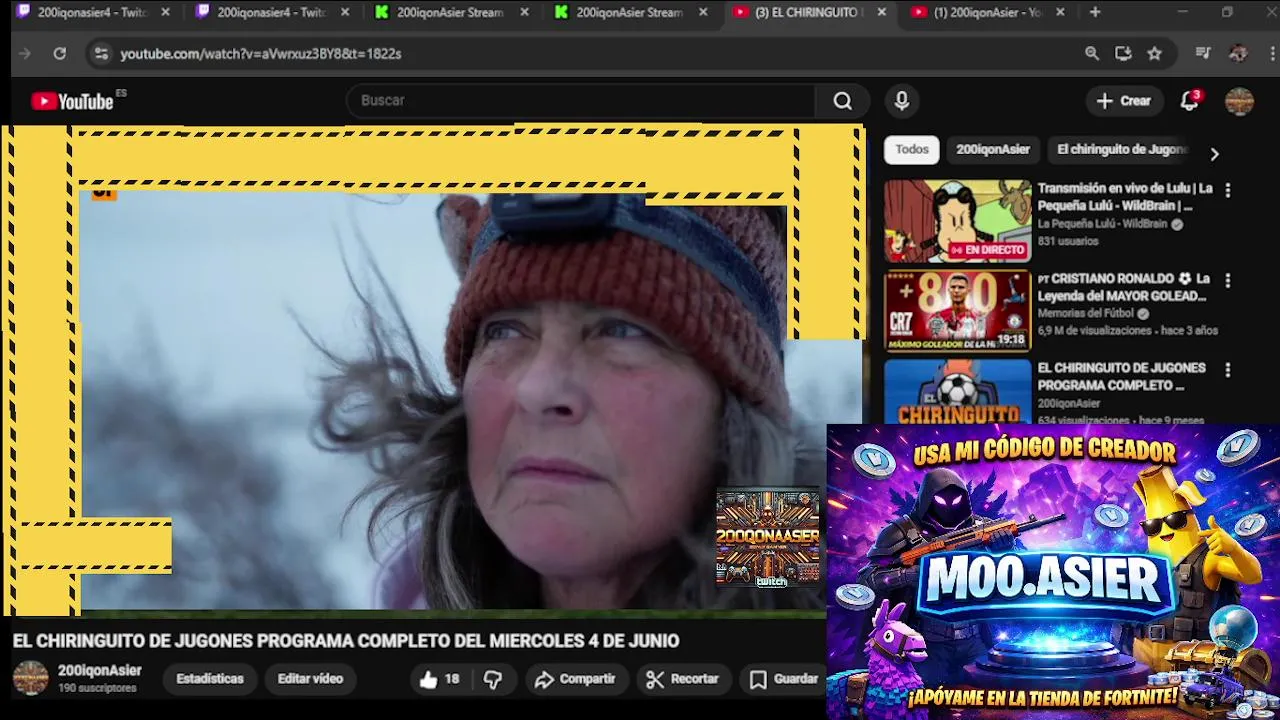
Task: Open the Lulu EN DIRECTO thumbnail
Action: click(957, 221)
